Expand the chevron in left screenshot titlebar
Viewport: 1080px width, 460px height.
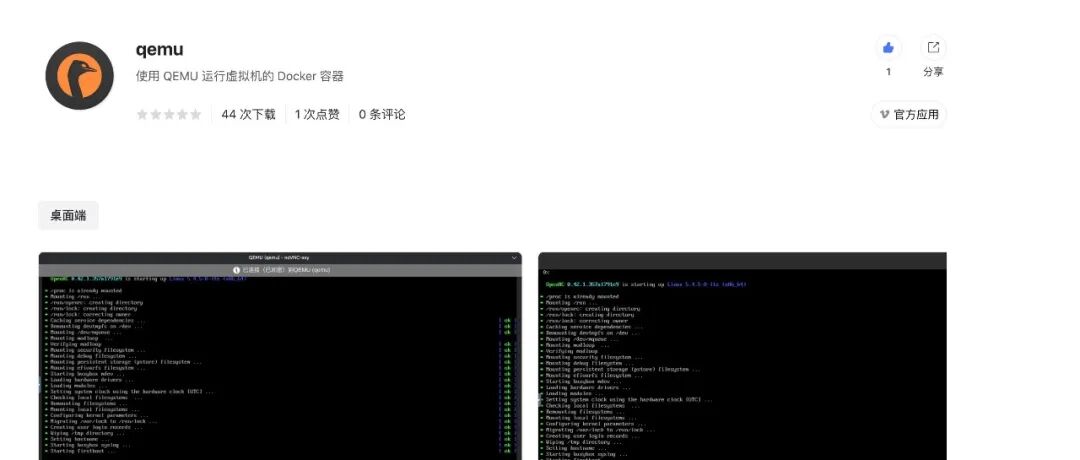(514, 258)
